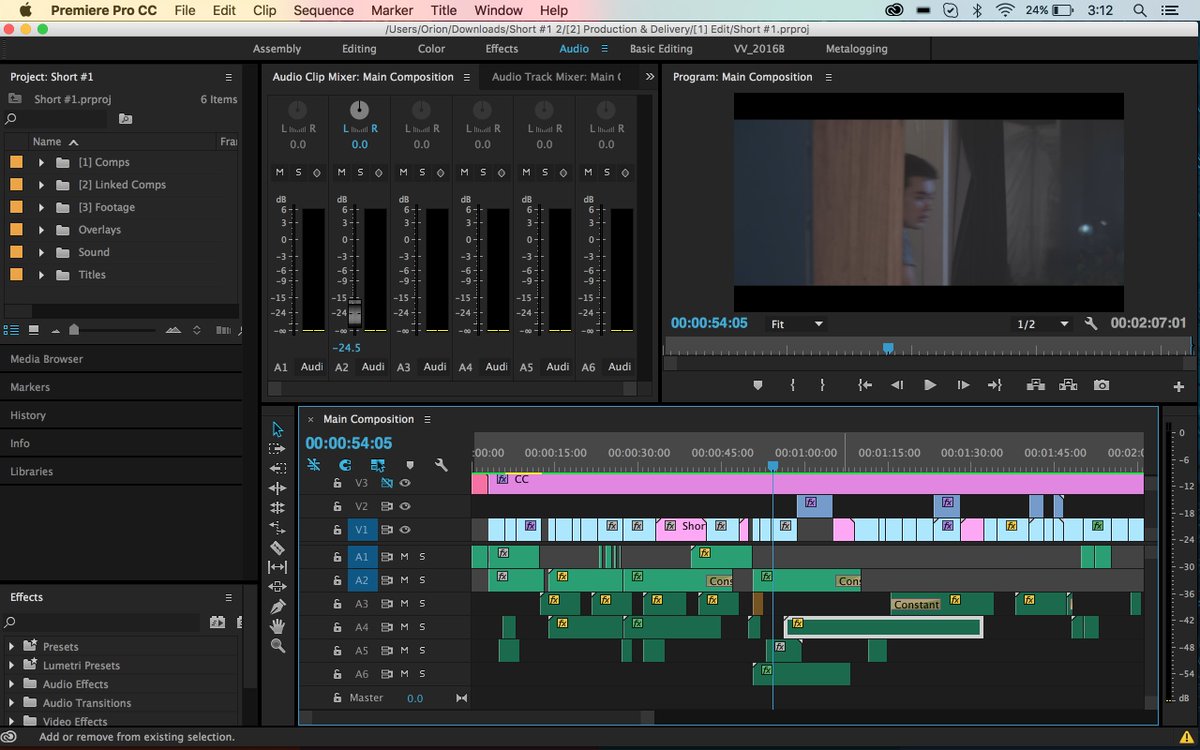Image resolution: width=1200 pixels, height=750 pixels.
Task: Mute audio track A1 in timeline
Action: pyautogui.click(x=405, y=556)
